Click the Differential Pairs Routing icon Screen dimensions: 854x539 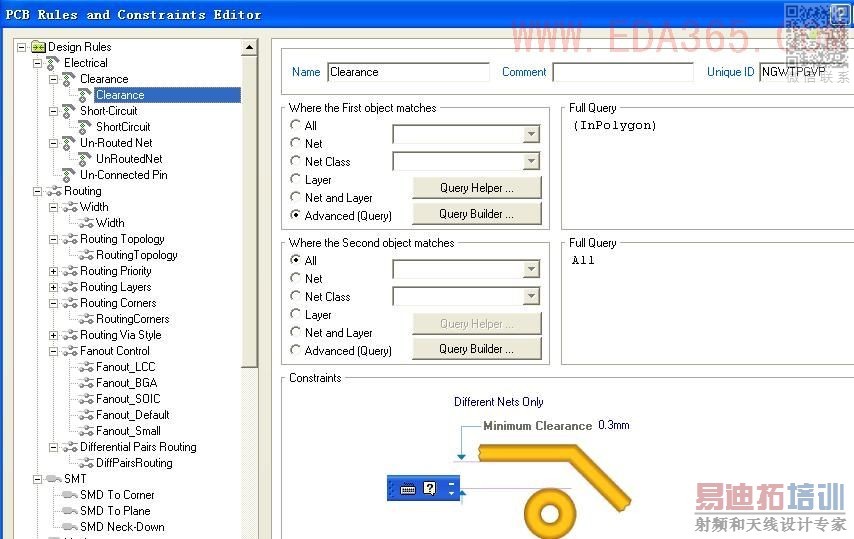(70, 447)
